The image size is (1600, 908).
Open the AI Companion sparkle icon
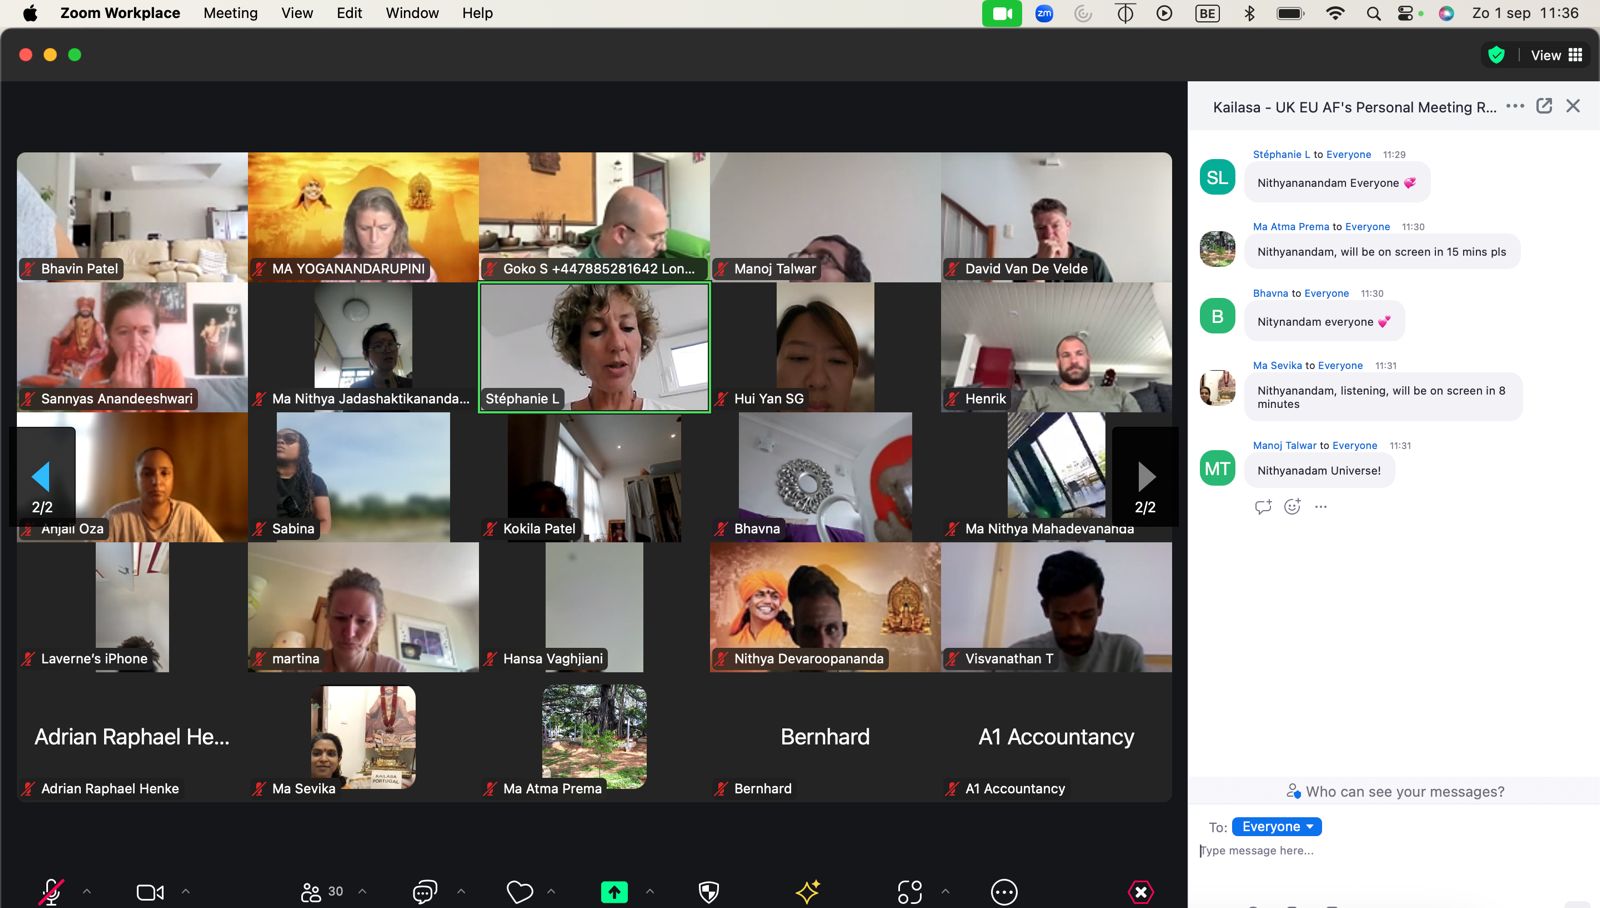click(x=808, y=891)
